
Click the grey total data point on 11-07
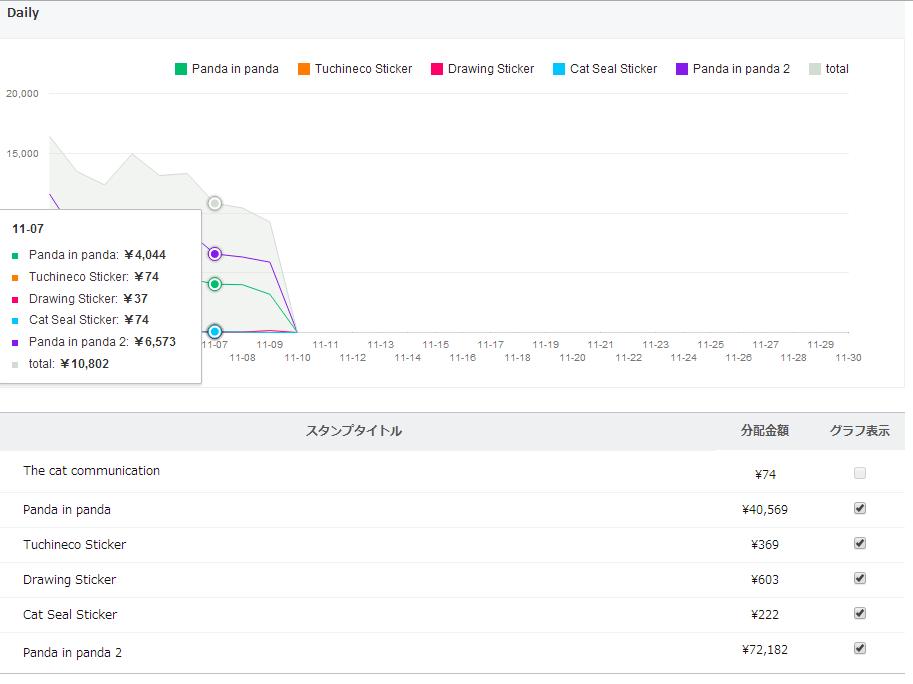215,203
